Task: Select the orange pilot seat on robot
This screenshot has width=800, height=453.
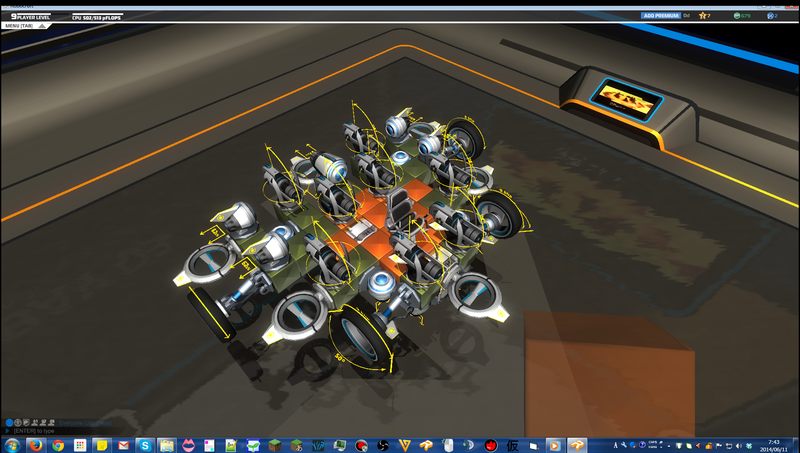Action: 402,209
